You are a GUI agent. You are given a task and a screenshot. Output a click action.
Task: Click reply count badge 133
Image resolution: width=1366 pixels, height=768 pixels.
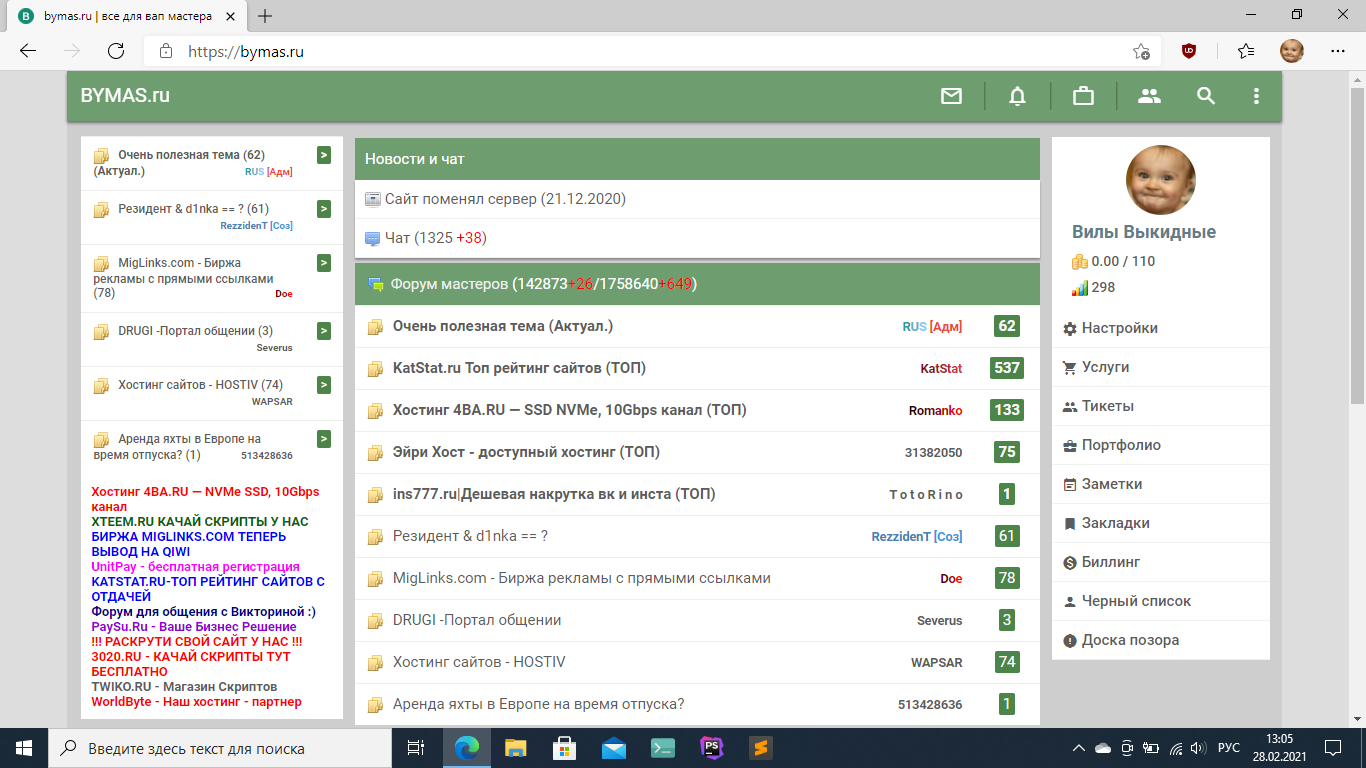coord(1007,410)
